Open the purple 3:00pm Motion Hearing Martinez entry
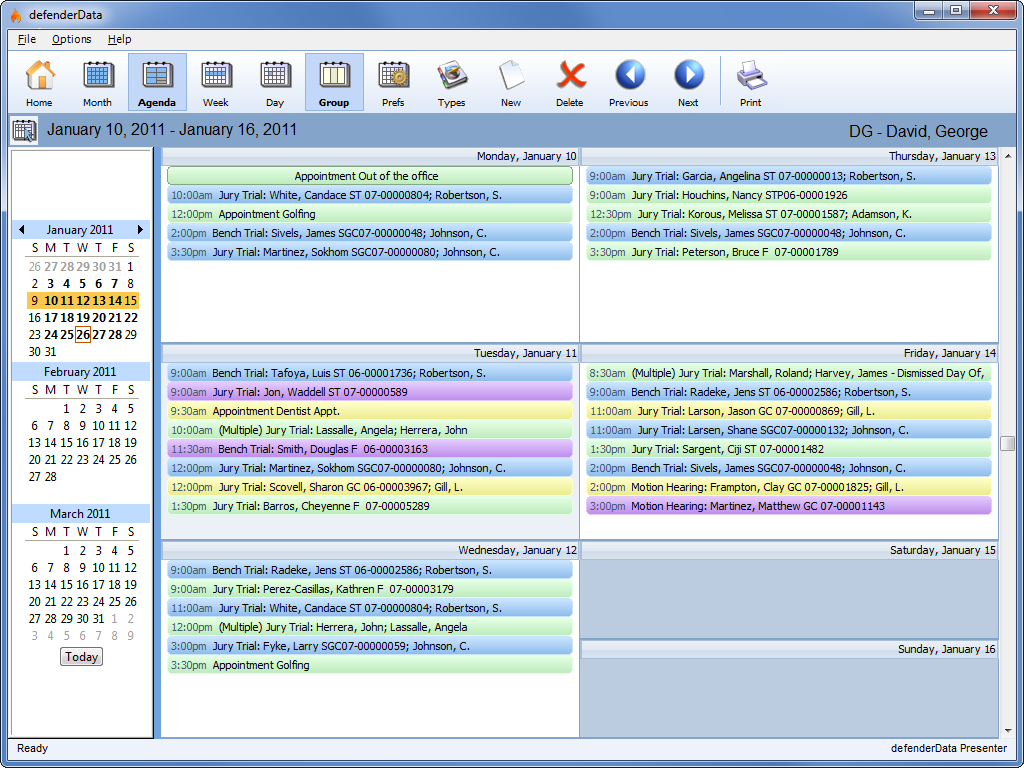This screenshot has width=1024, height=768. pos(788,506)
